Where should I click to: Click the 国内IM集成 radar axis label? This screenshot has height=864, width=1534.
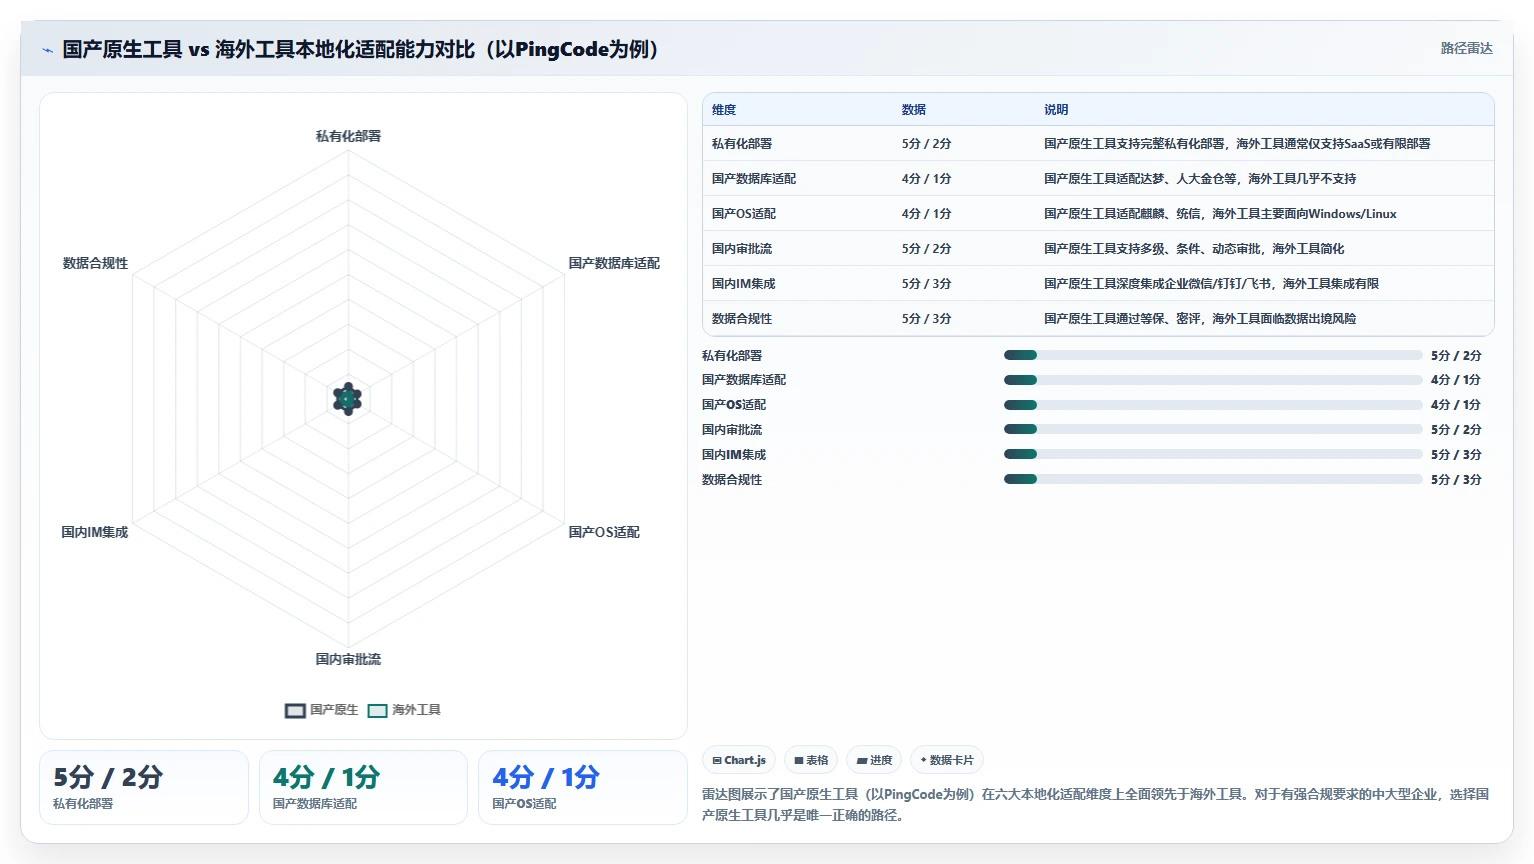click(95, 532)
